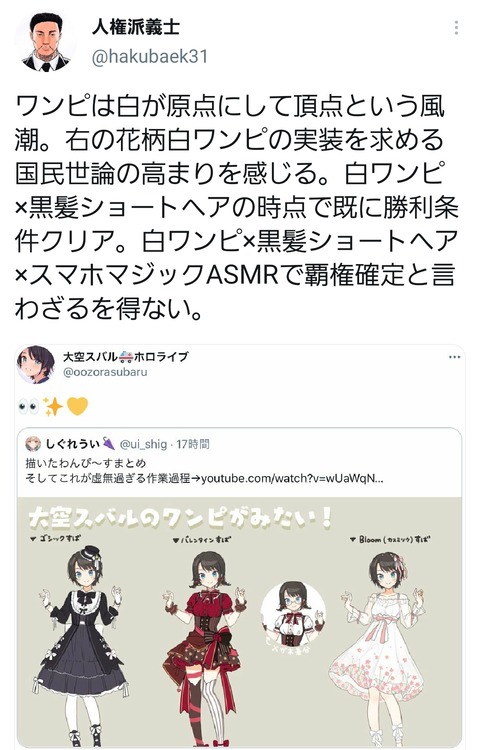Click the eyes emoji in quoted tweet

pos(28,407)
